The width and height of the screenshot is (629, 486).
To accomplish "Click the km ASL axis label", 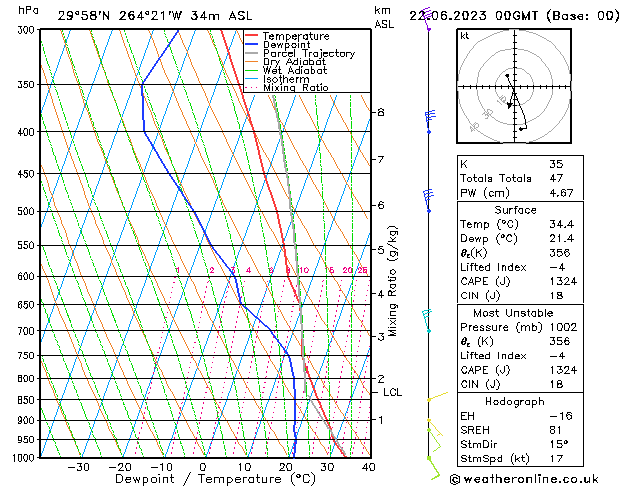I will 384,17.
